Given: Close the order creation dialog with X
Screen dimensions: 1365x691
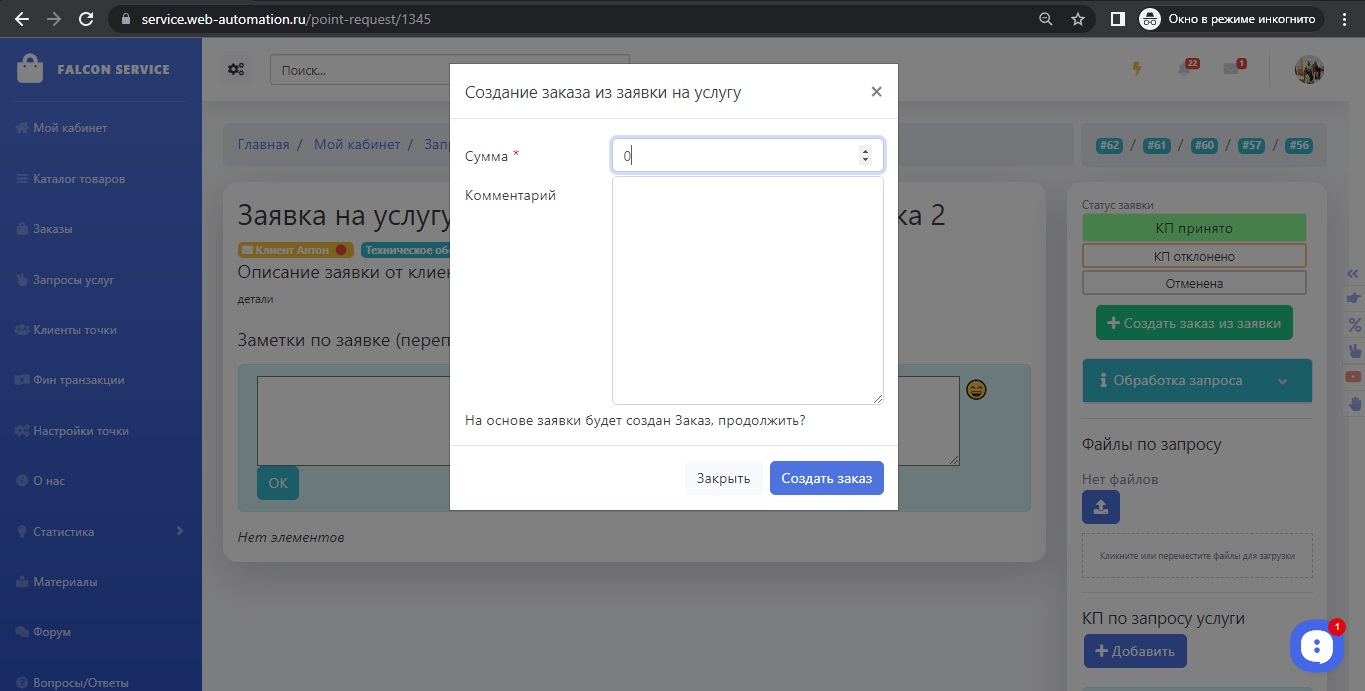Looking at the screenshot, I should [x=876, y=92].
